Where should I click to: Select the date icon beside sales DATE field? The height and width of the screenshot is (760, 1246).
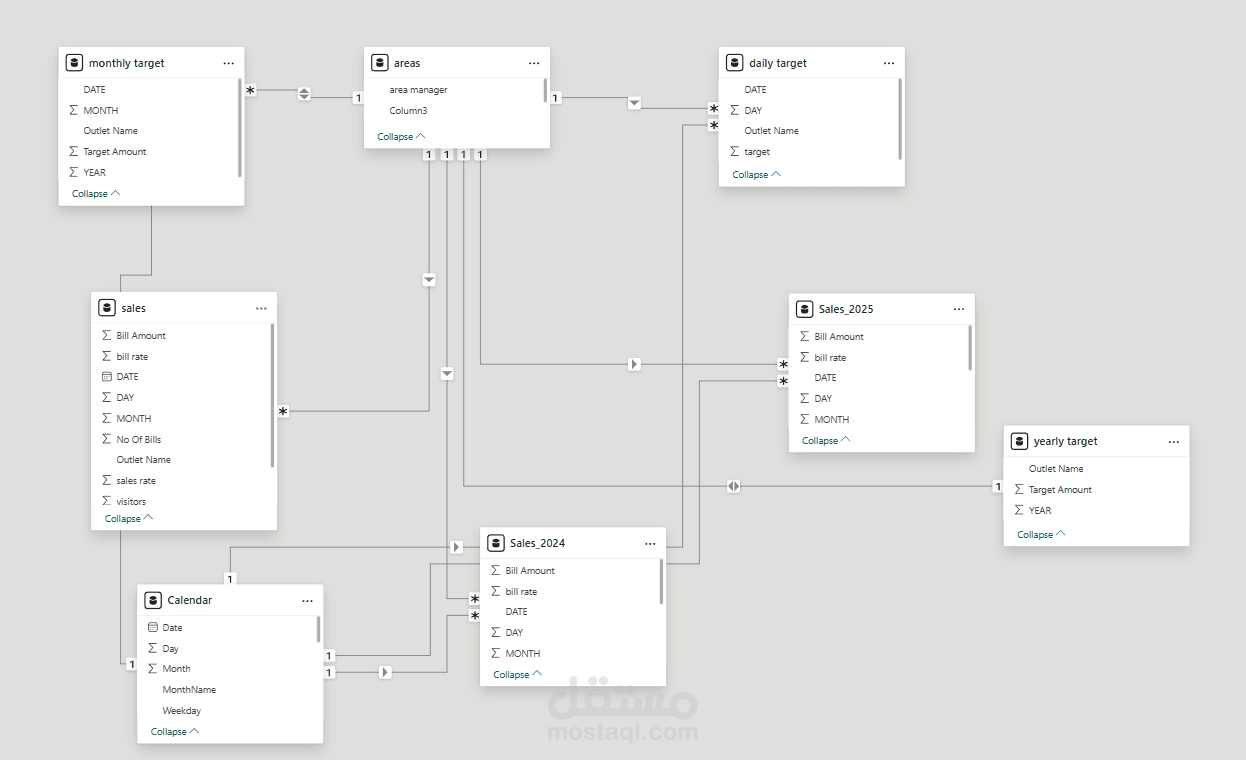pos(107,377)
